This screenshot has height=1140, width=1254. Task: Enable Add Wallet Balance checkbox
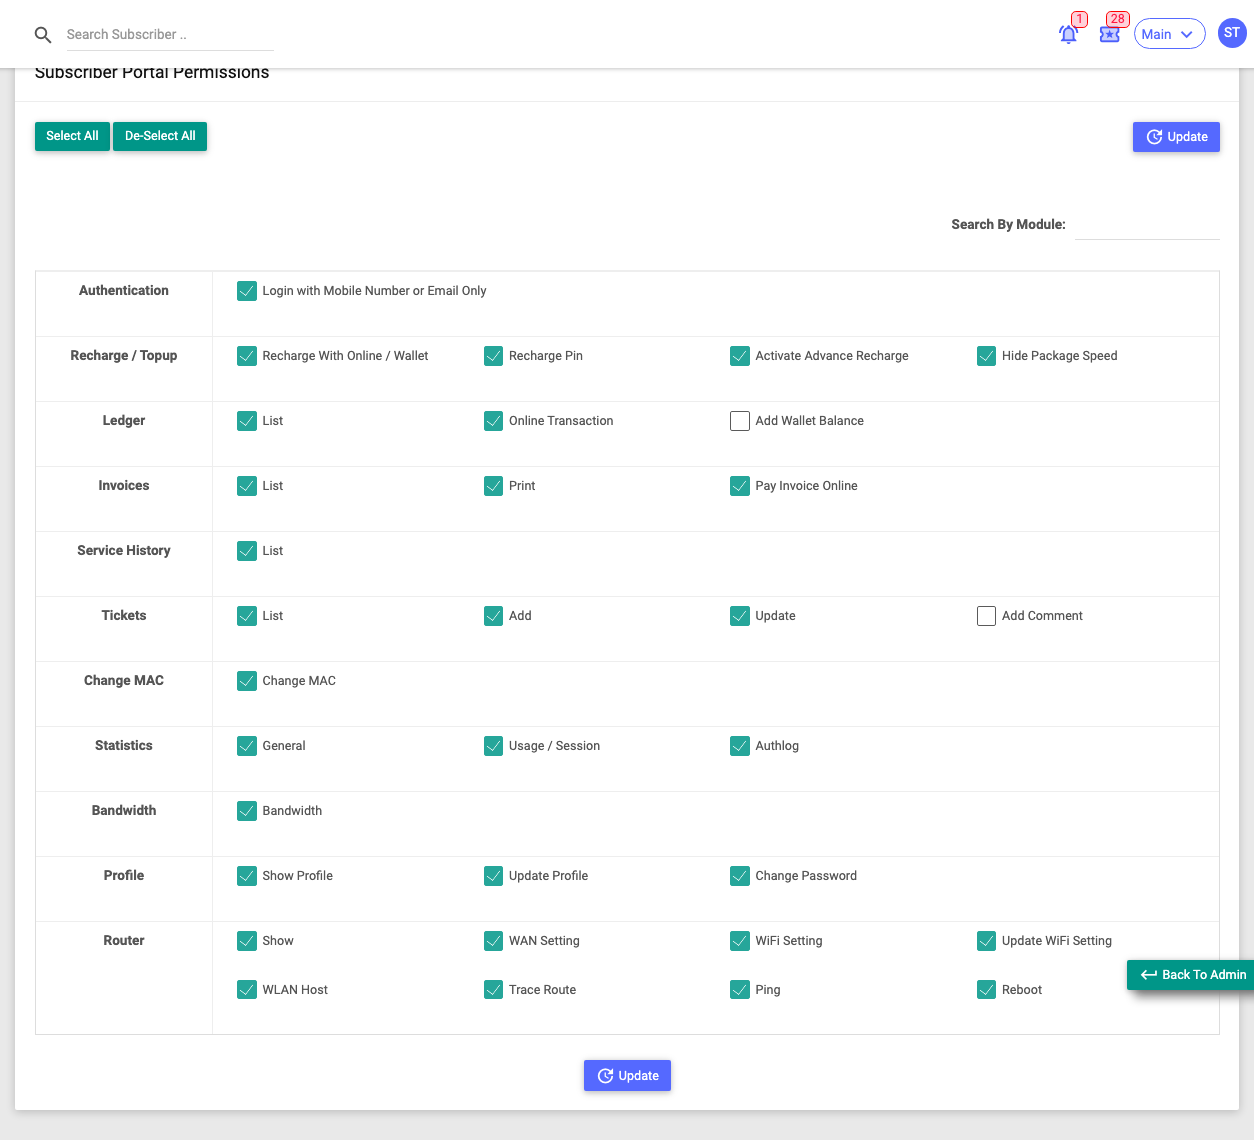tap(740, 421)
